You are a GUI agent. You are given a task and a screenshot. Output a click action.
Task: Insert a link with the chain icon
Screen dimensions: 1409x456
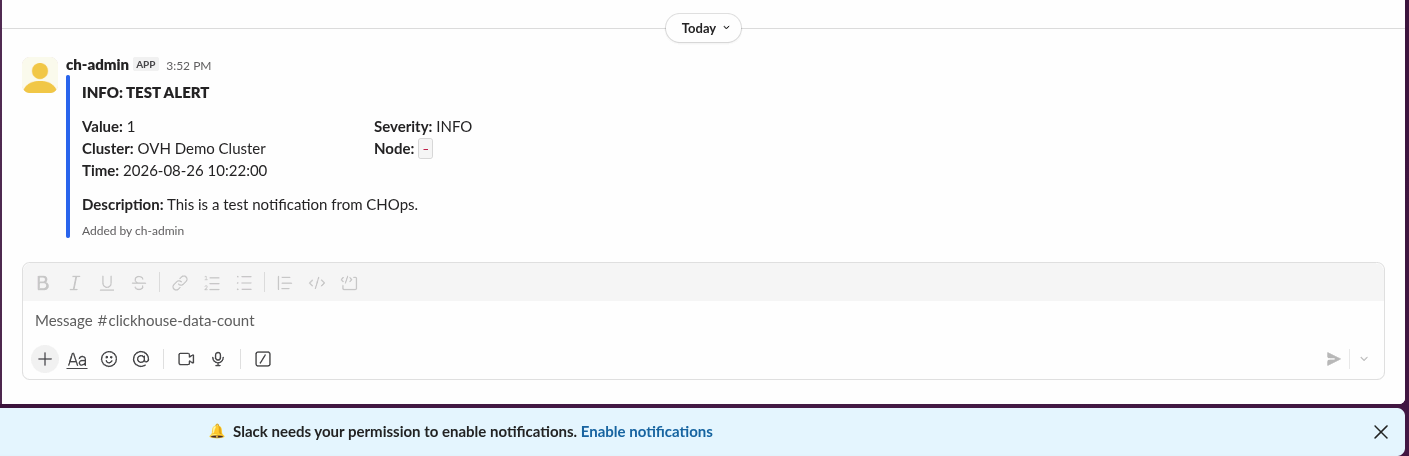(x=180, y=283)
